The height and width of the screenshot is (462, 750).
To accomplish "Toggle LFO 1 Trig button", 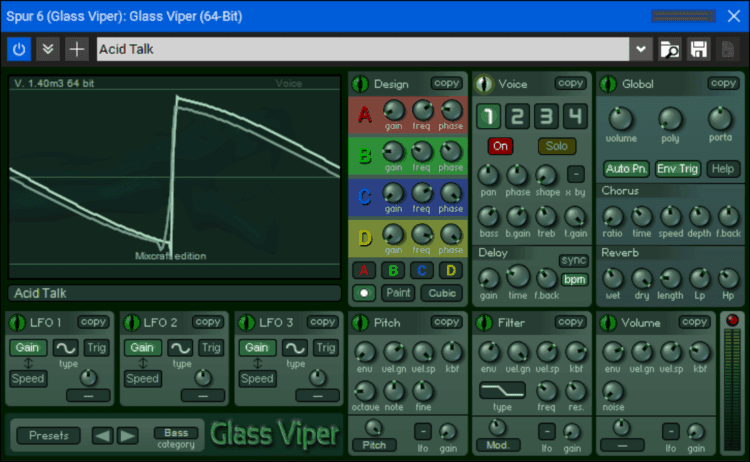I will coord(96,348).
